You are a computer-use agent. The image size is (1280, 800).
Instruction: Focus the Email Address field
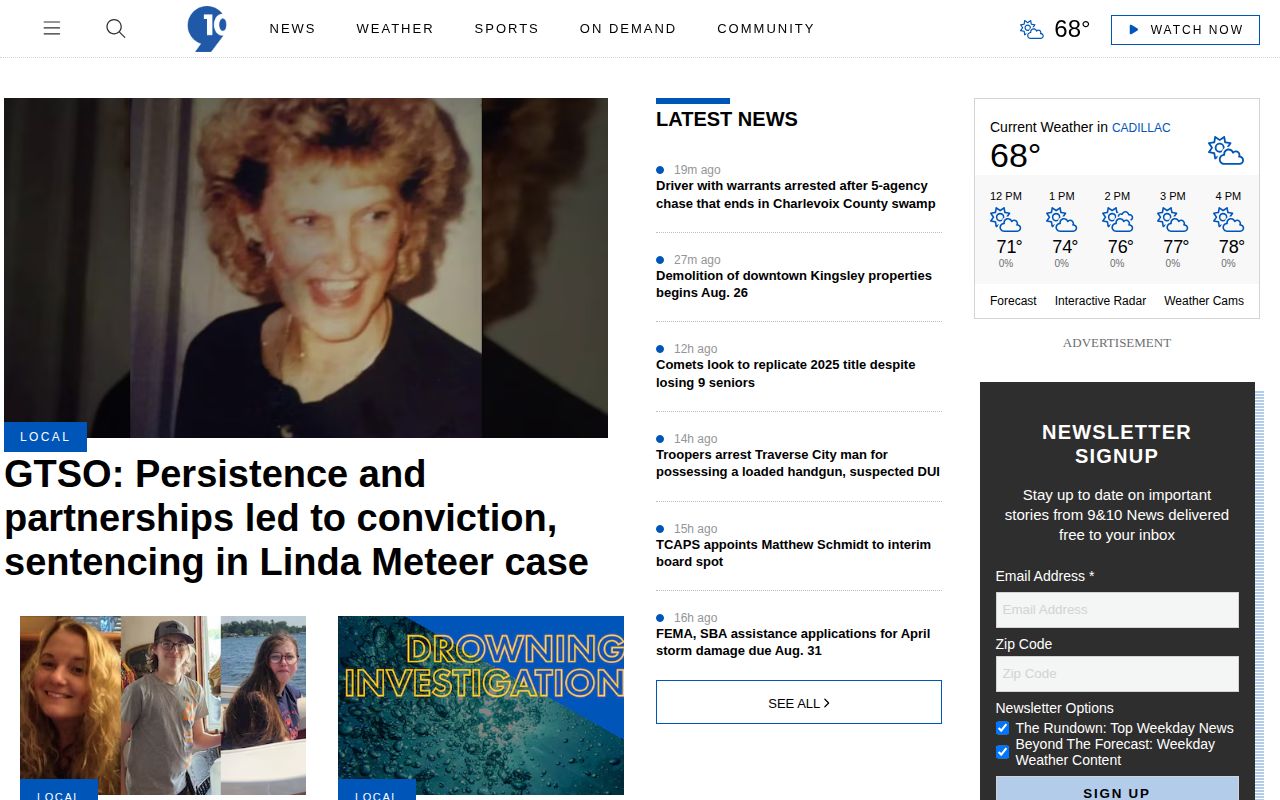1117,610
